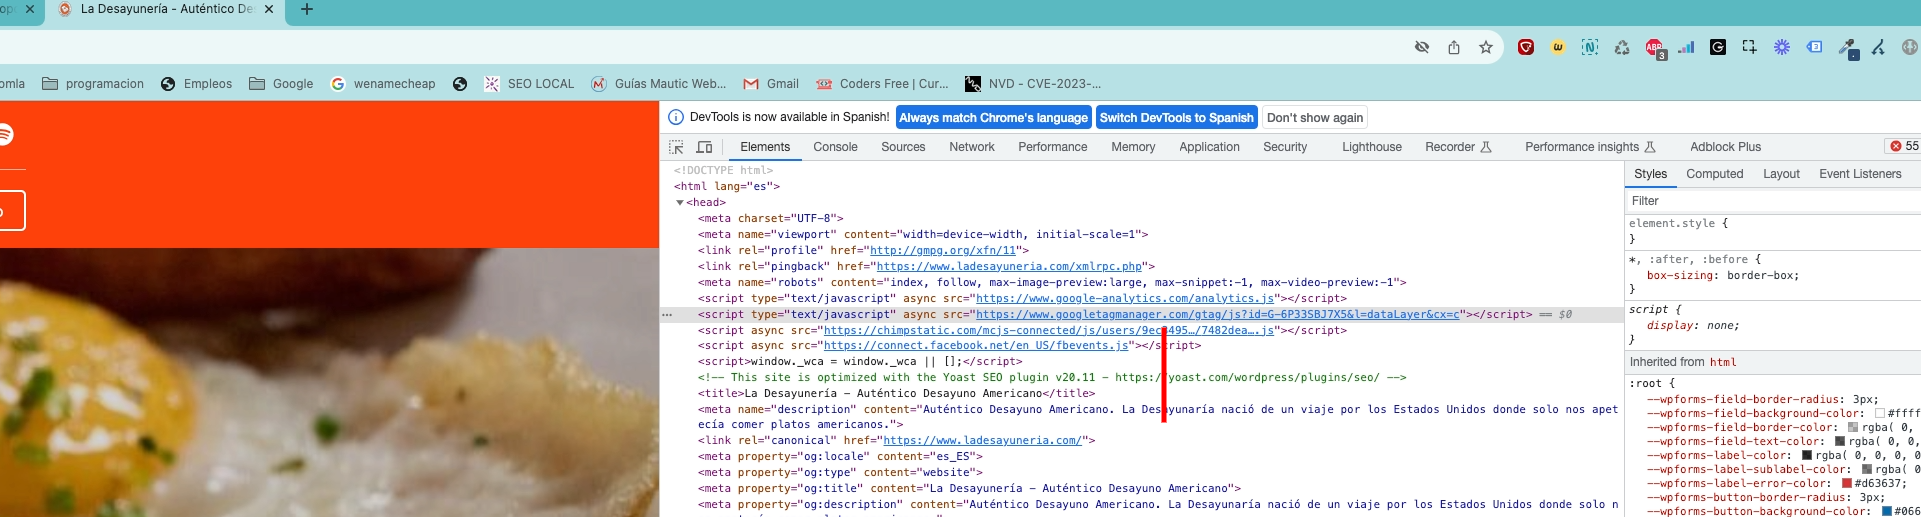The image size is (1921, 517).
Task: Open the yellow circle 'w' extension
Action: click(1558, 47)
